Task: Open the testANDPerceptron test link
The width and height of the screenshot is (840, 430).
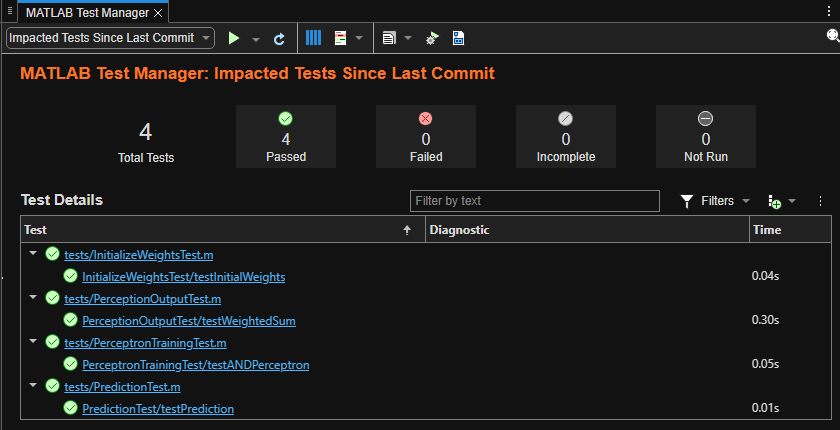Action: (195, 365)
